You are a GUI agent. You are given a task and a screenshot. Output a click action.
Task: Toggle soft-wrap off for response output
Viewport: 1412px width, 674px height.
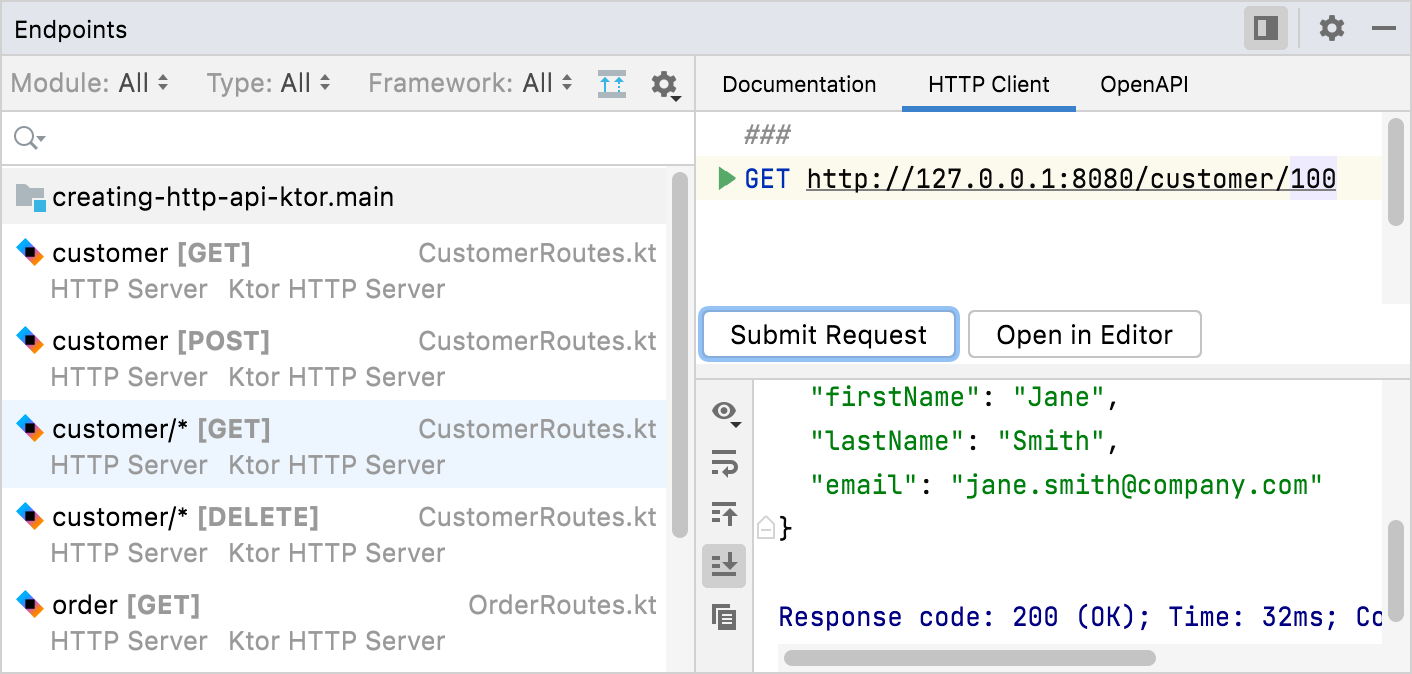(723, 464)
